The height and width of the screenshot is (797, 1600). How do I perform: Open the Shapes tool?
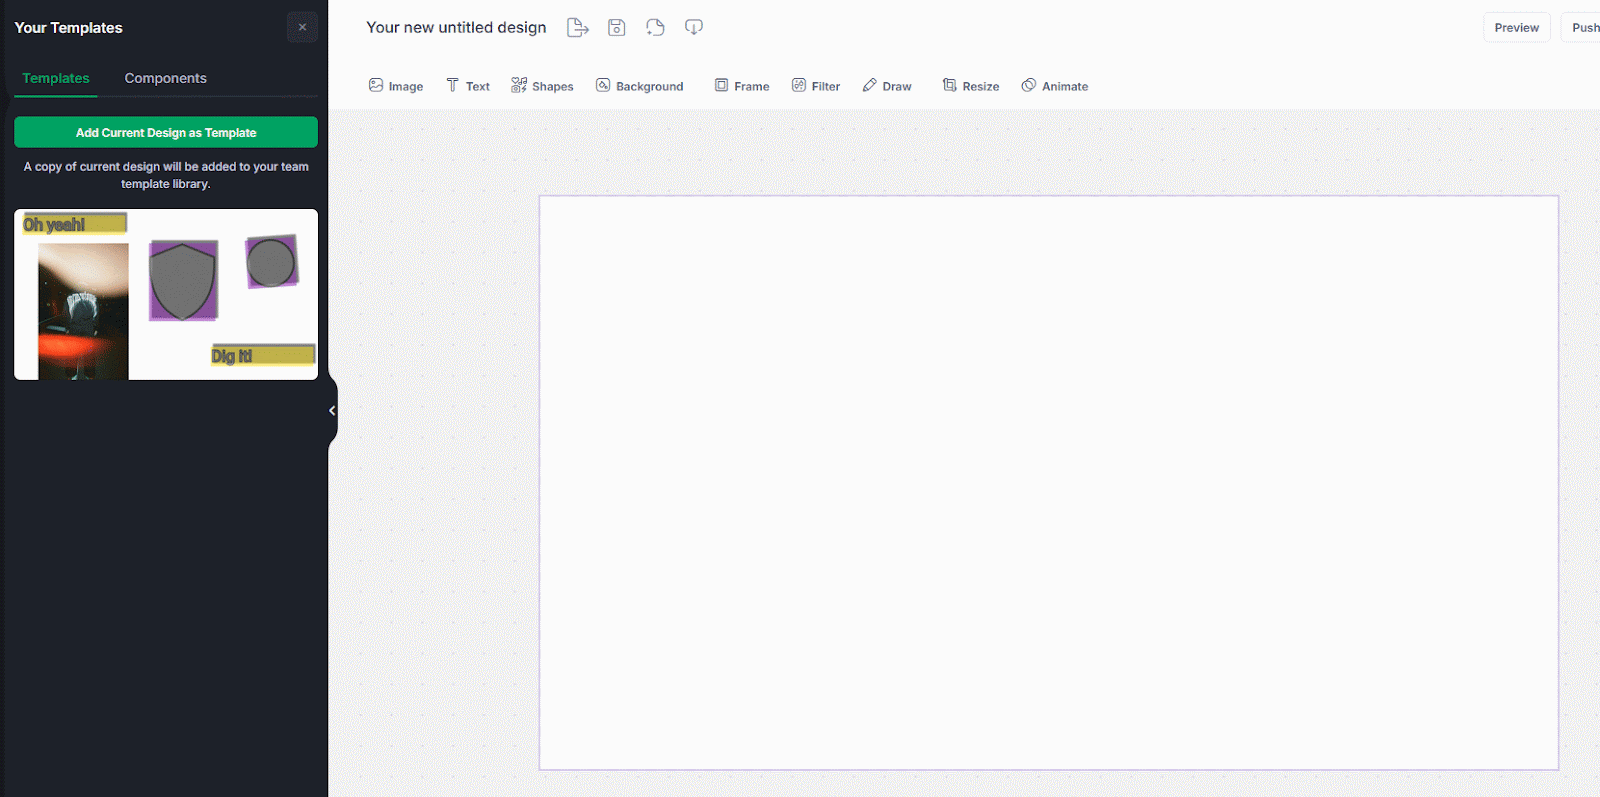[542, 86]
